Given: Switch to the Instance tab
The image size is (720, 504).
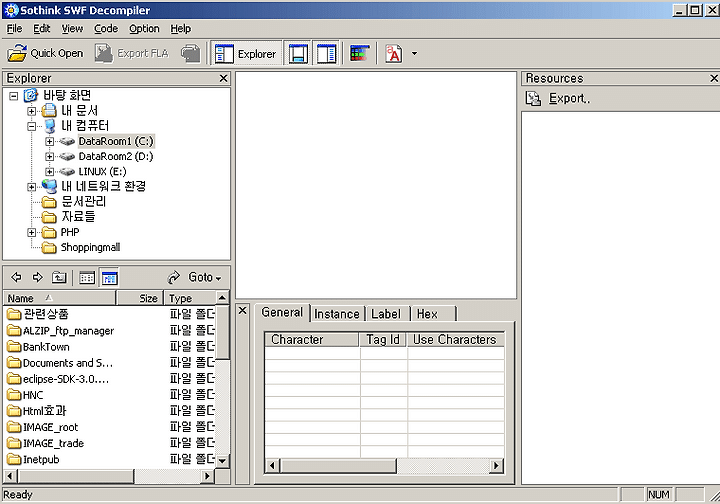Looking at the screenshot, I should [x=337, y=314].
